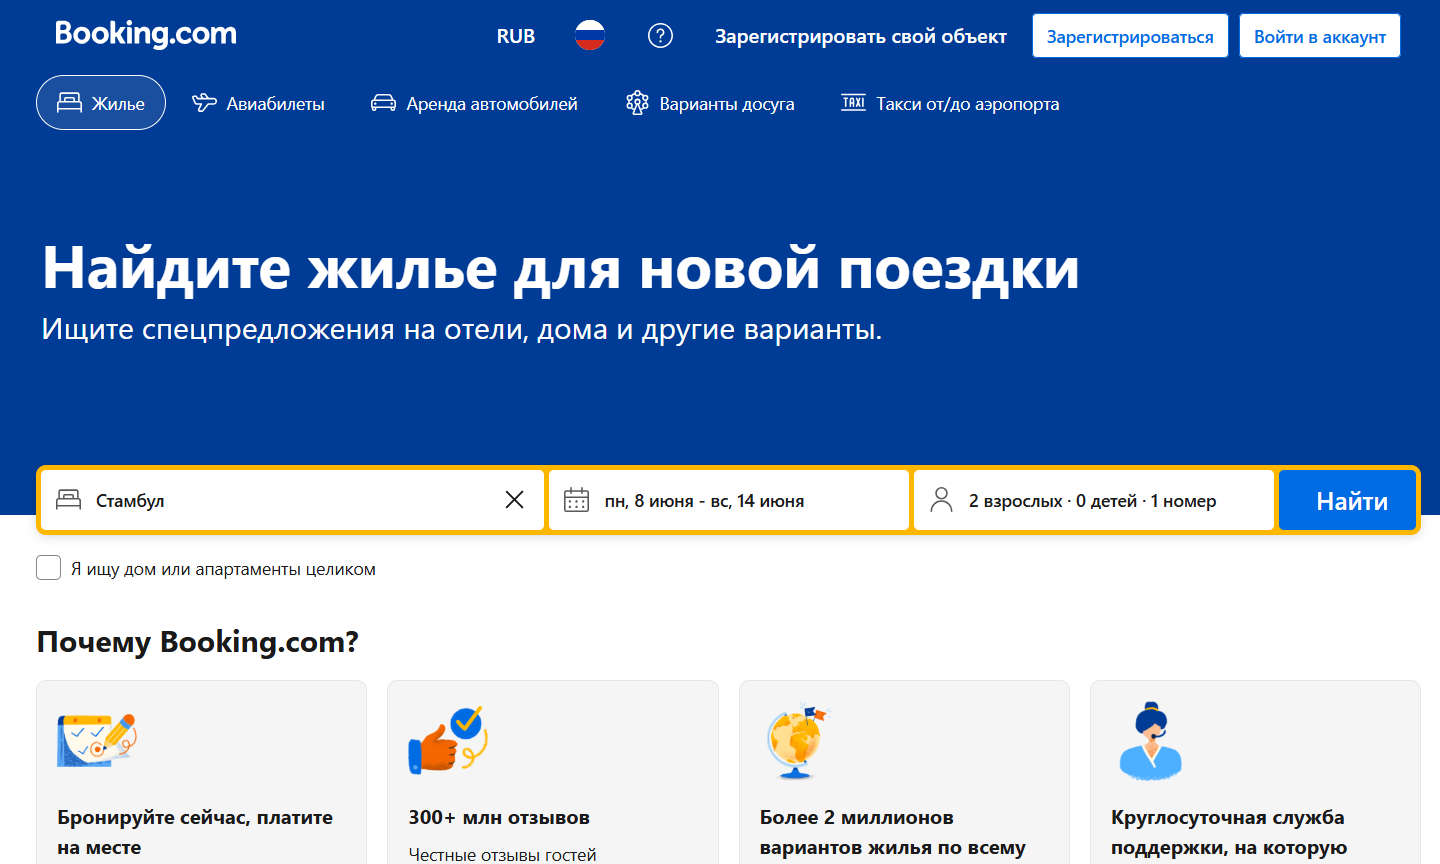Open date picker пн, 8 июня - вс, 14 июня
Viewport: 1440px width, 864px height.
729,500
